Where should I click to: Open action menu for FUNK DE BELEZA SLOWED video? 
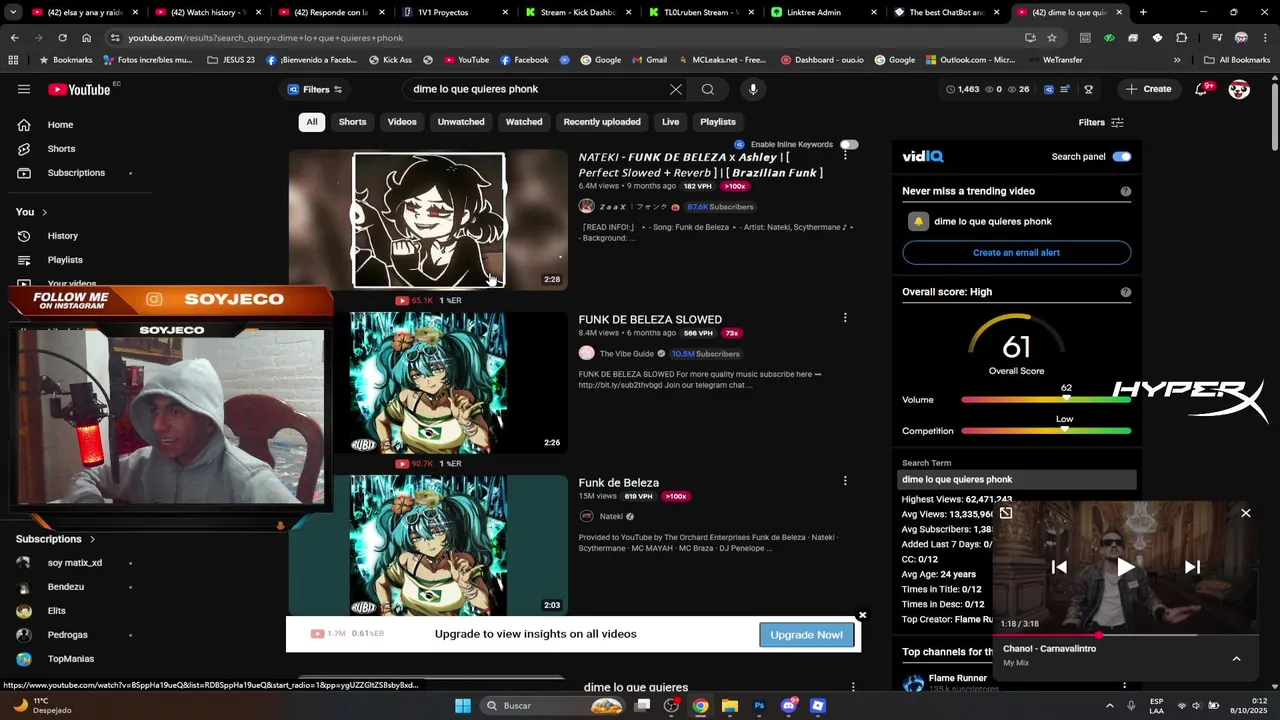click(x=845, y=318)
